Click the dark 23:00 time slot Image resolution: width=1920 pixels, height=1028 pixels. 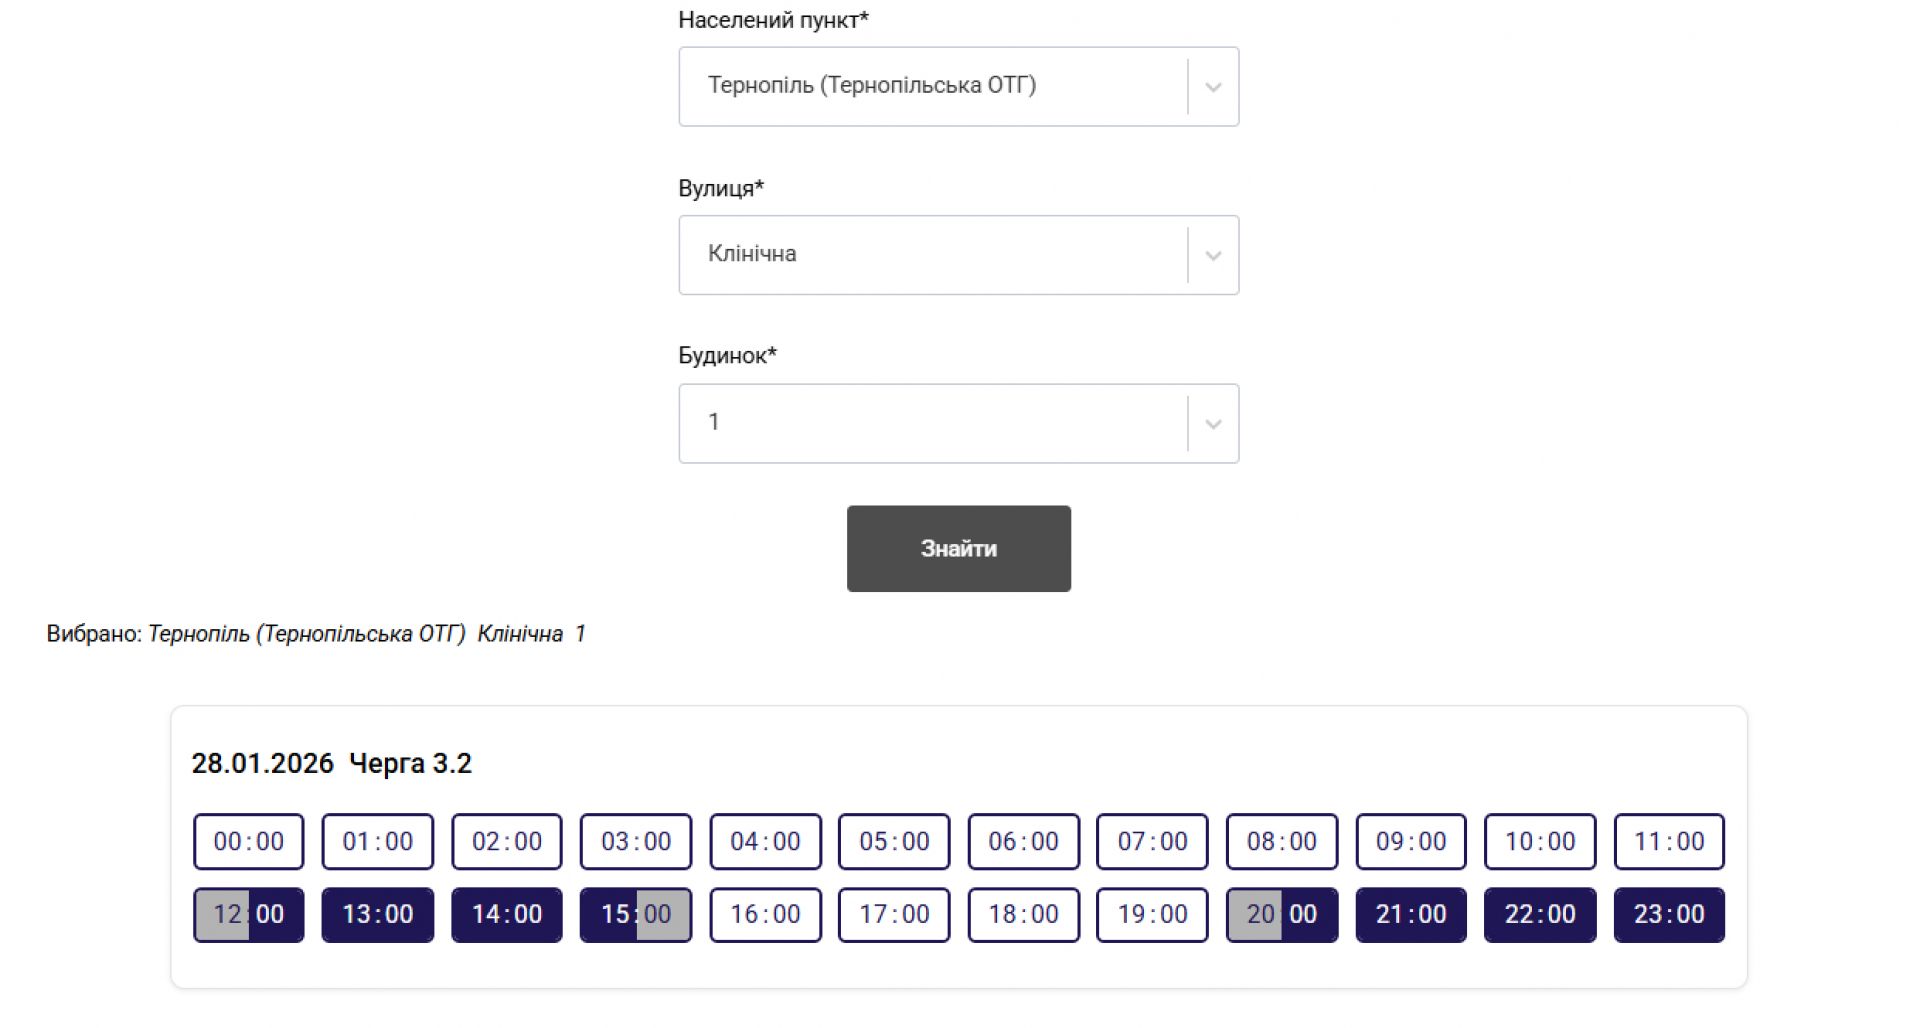[1669, 914]
